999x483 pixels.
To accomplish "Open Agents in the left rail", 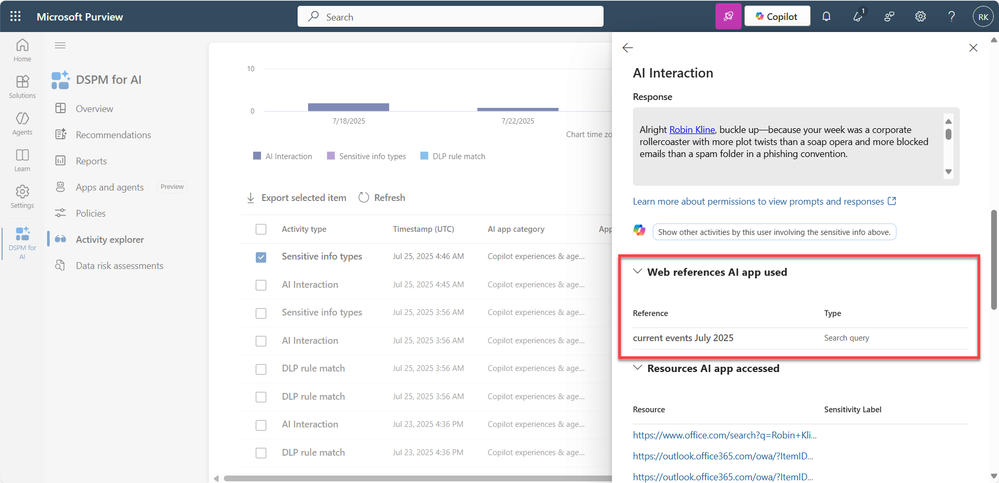I will click(22, 123).
